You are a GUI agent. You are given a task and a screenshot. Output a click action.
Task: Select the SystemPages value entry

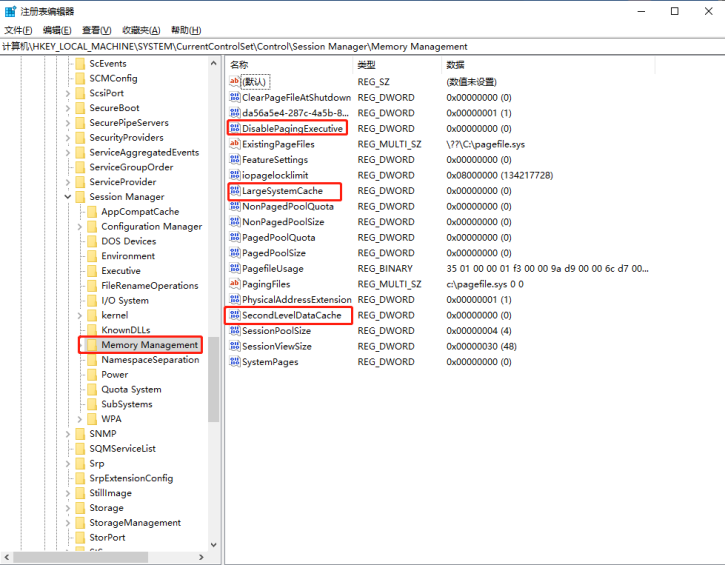[270, 362]
